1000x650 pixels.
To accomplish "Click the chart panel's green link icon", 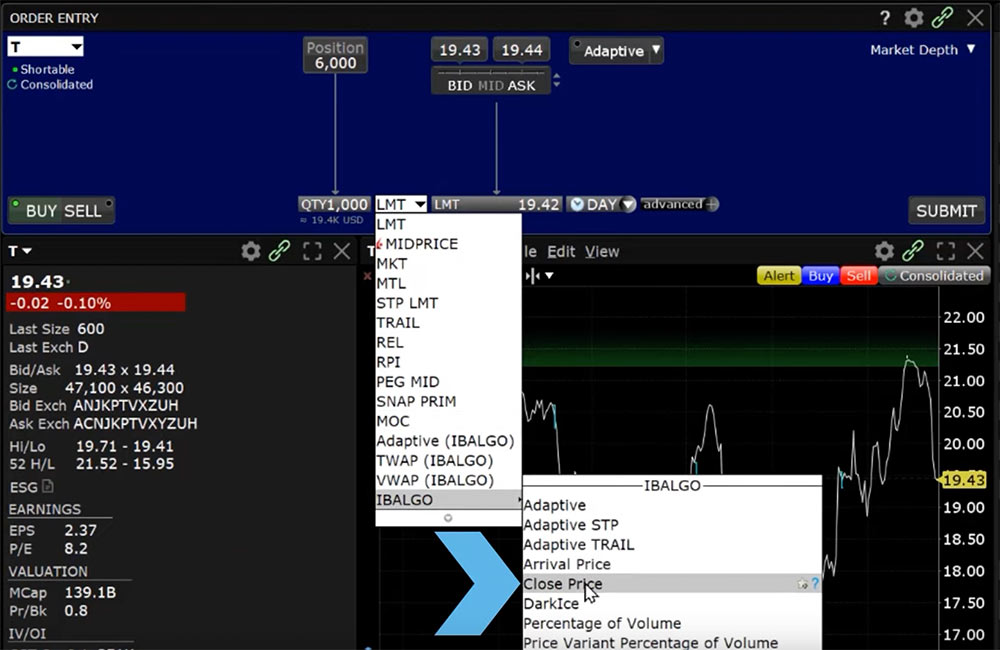I will point(913,251).
